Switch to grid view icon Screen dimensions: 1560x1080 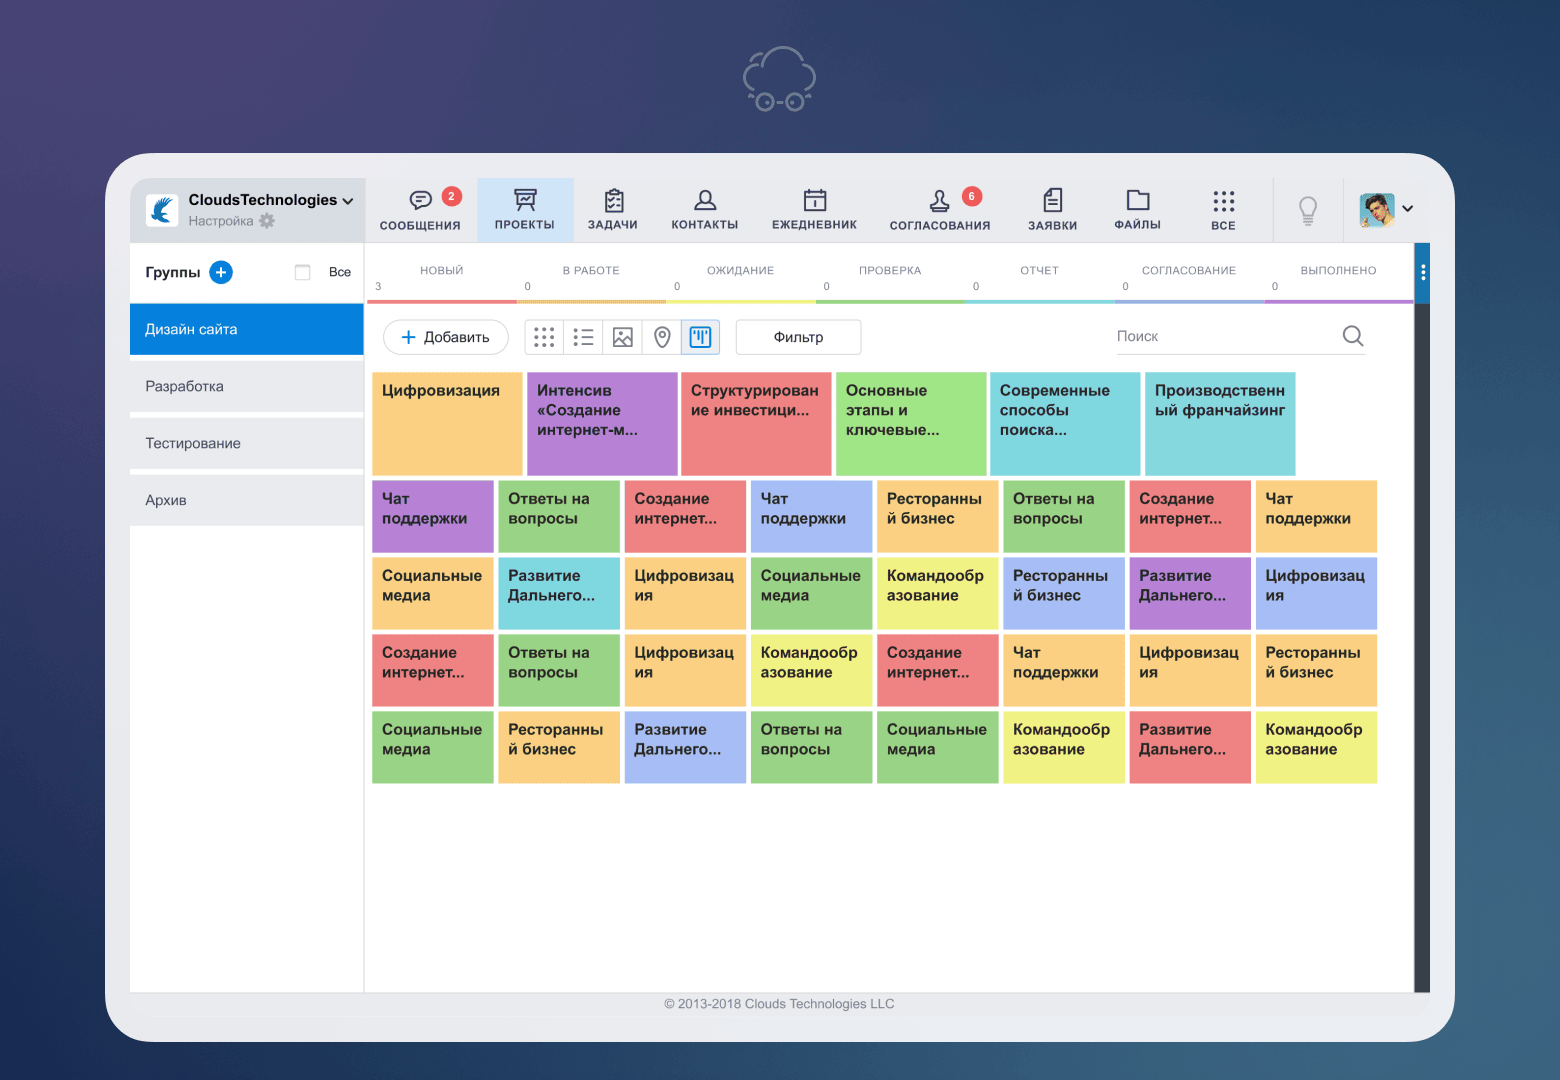(544, 337)
